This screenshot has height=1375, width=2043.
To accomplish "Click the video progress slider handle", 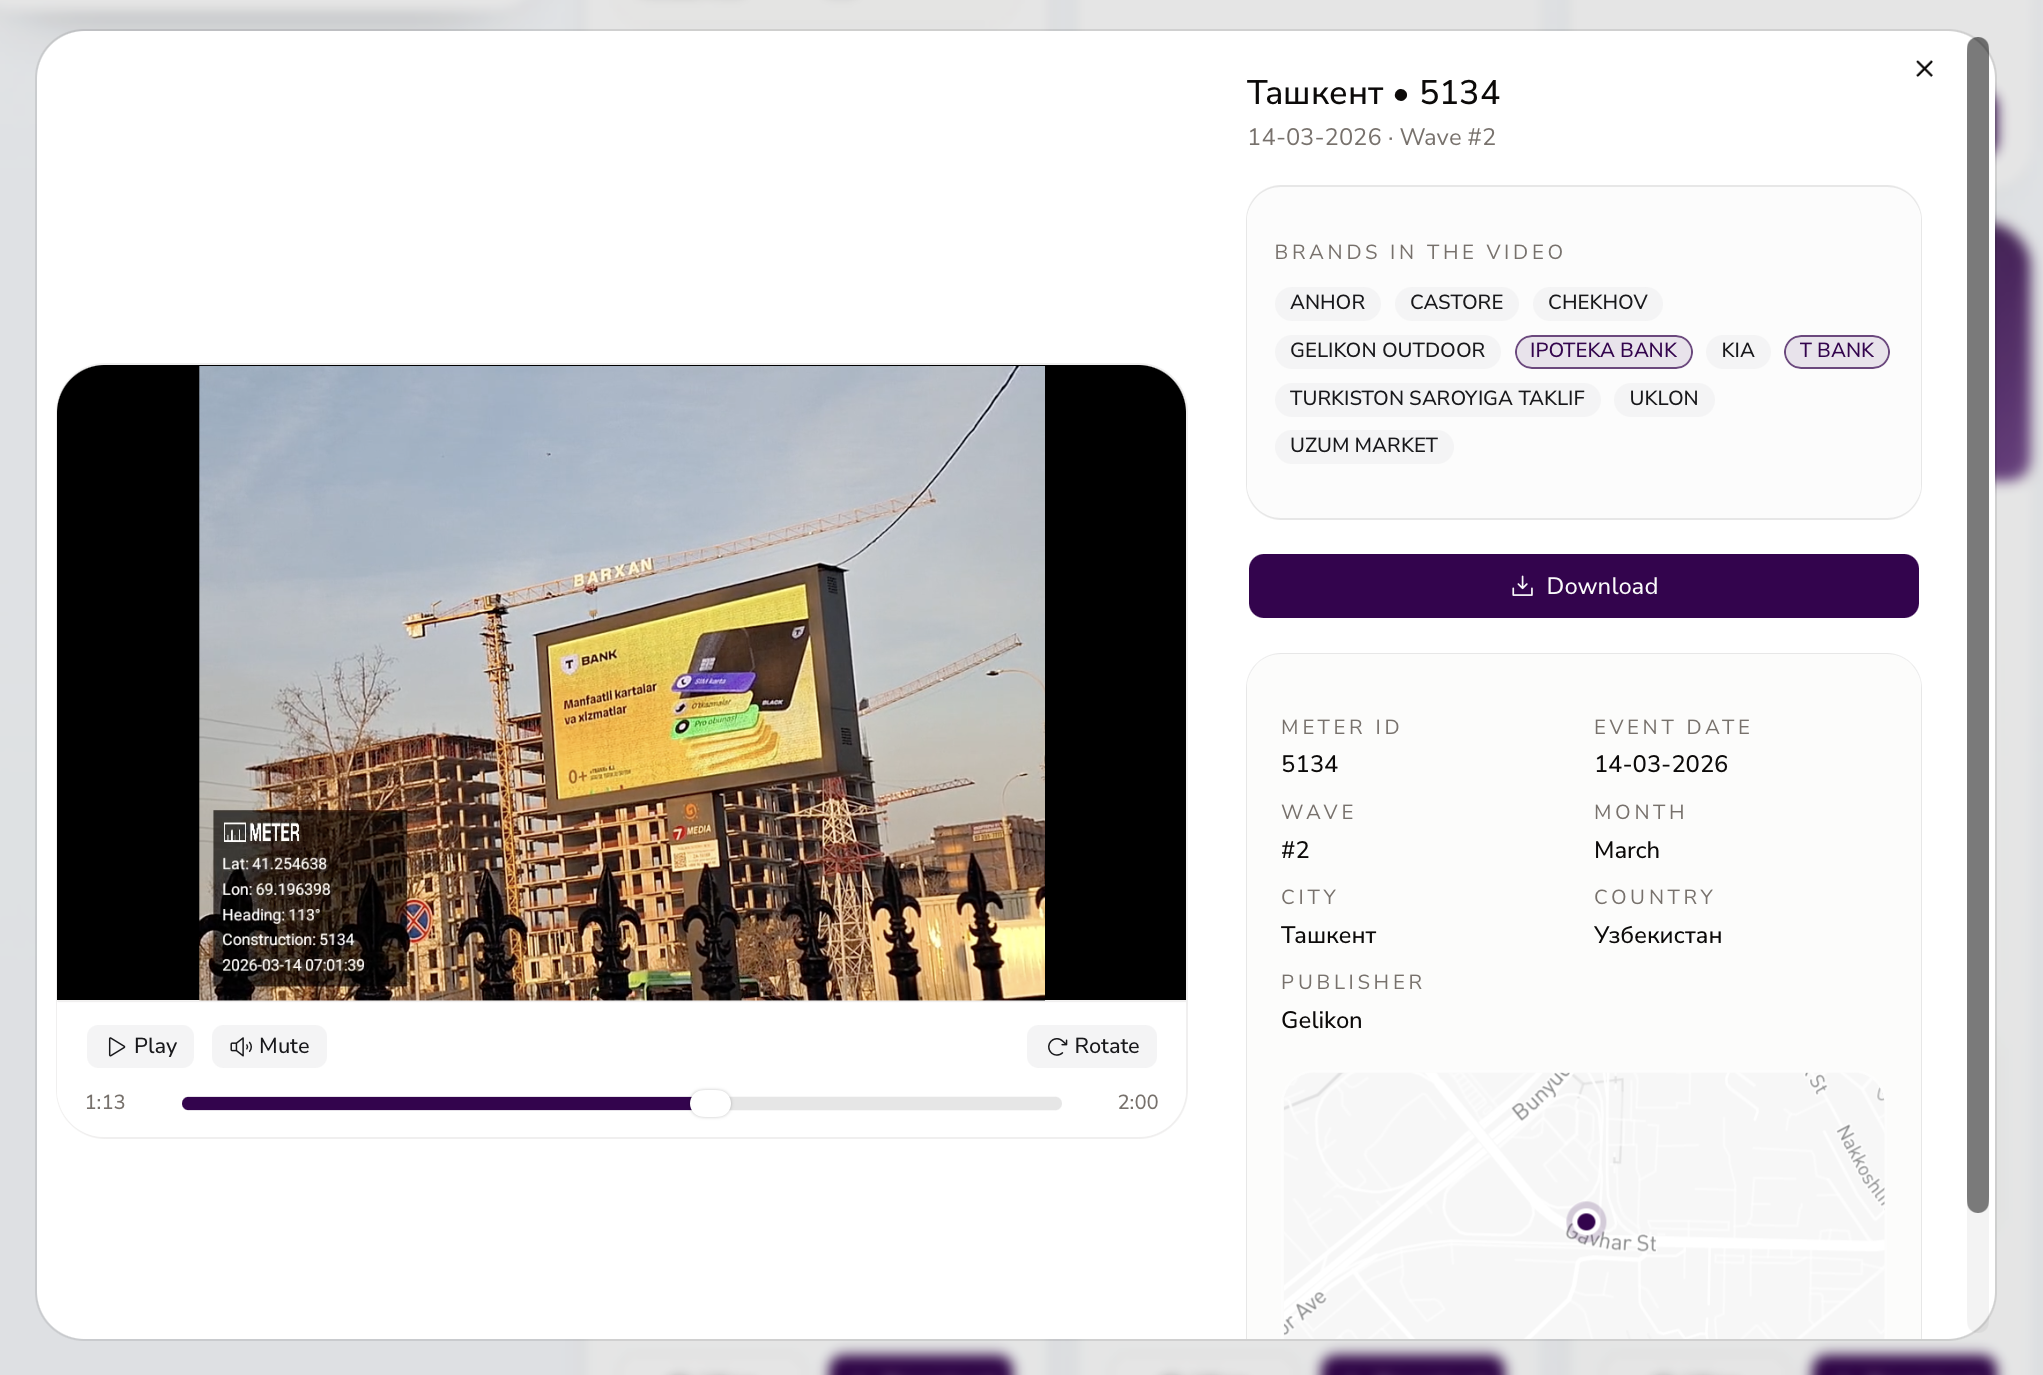I will click(710, 1103).
